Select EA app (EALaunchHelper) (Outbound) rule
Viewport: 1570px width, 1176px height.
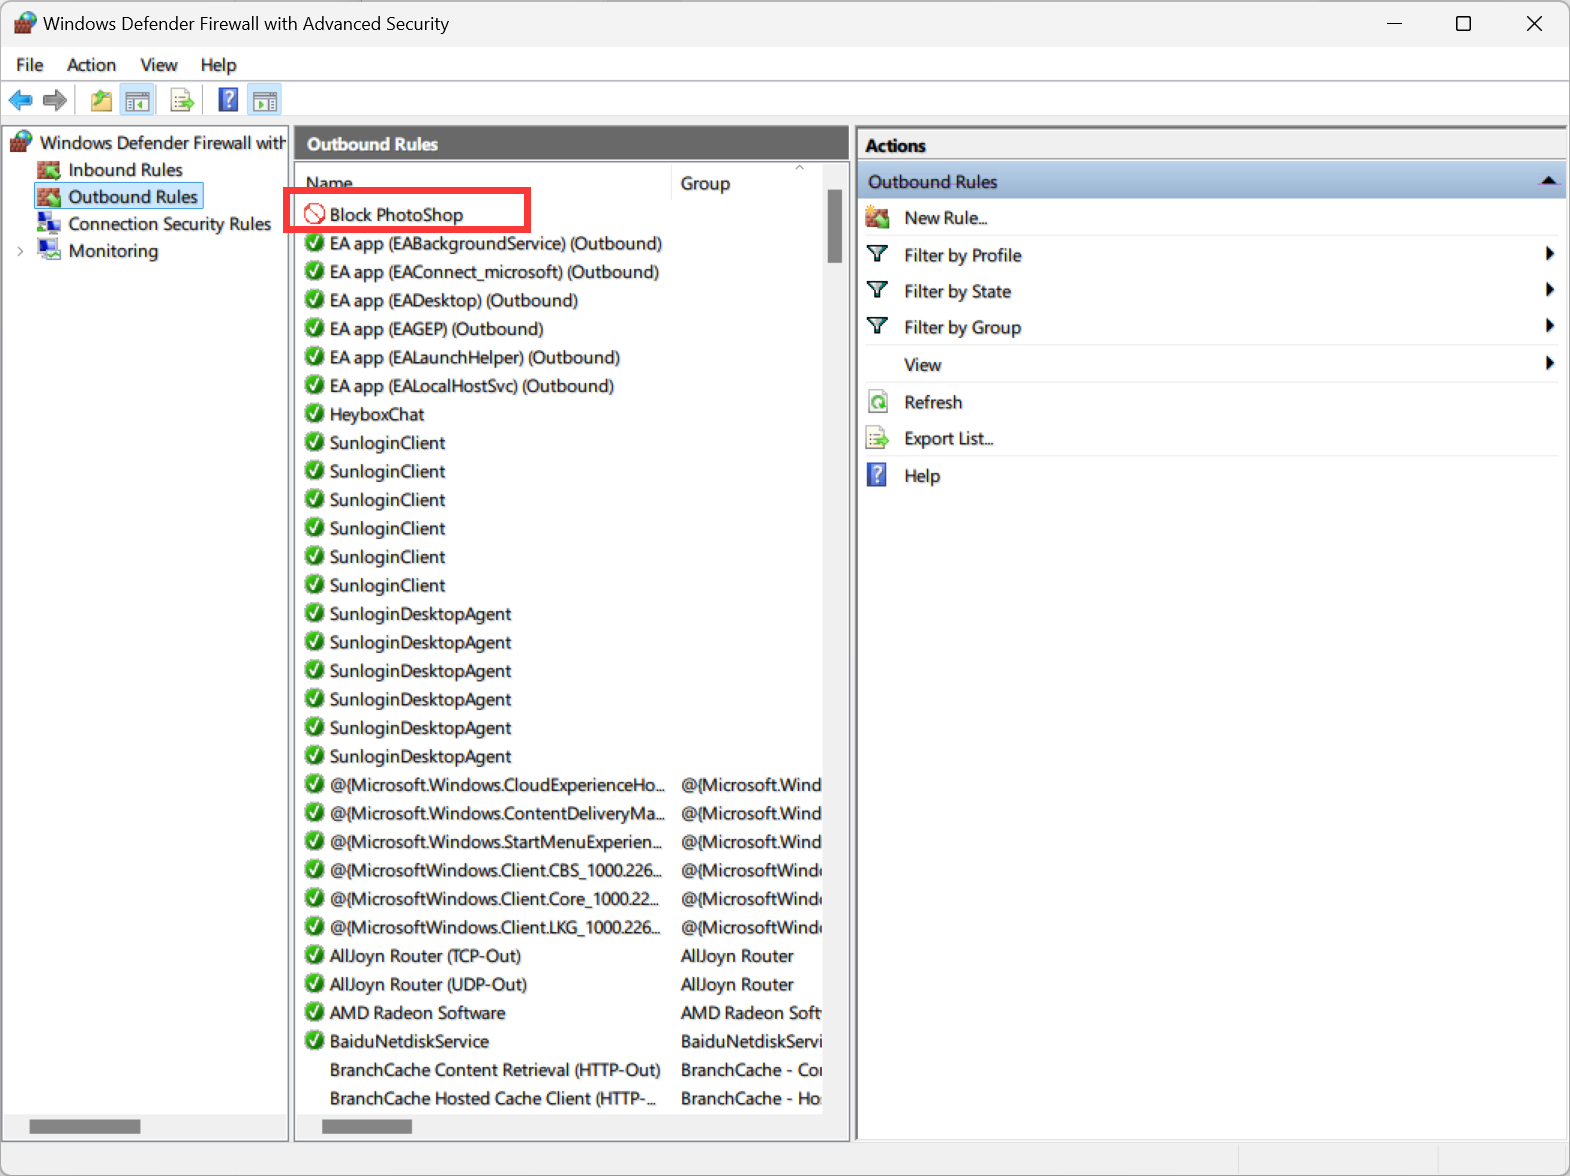coord(475,357)
